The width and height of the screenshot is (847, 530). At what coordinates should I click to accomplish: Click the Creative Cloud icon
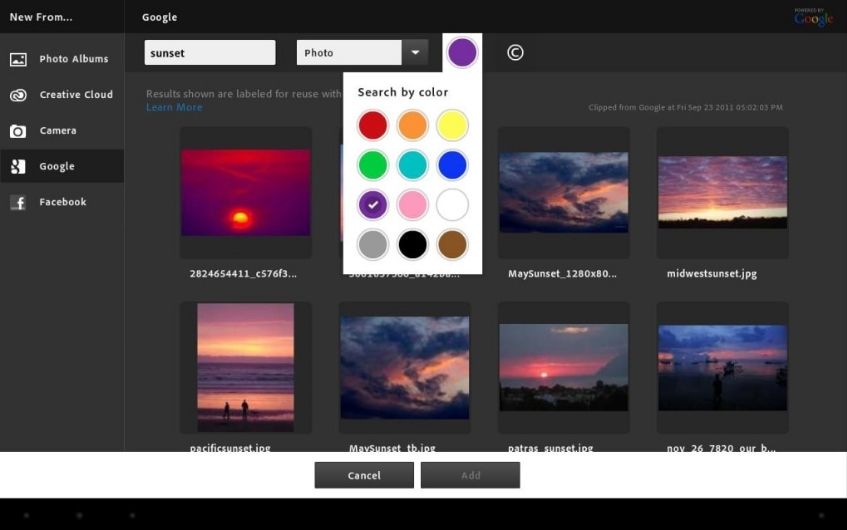(x=18, y=95)
